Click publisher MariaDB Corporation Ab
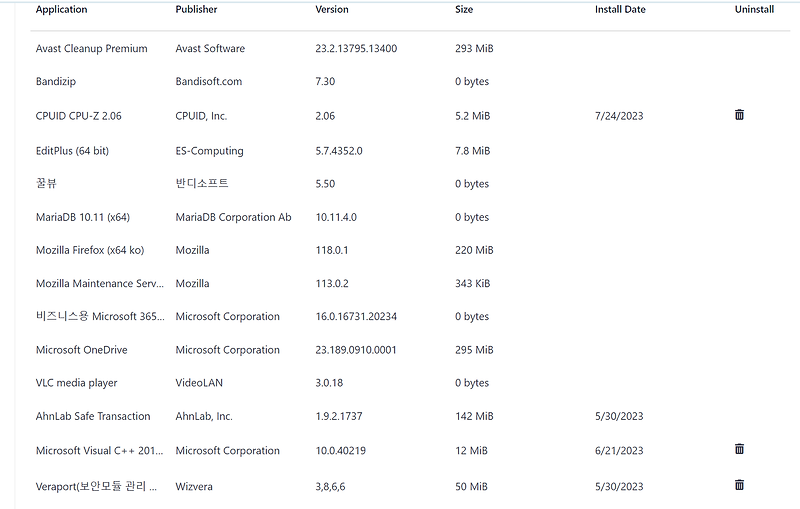Screen dimensions: 800x509 coord(233,217)
